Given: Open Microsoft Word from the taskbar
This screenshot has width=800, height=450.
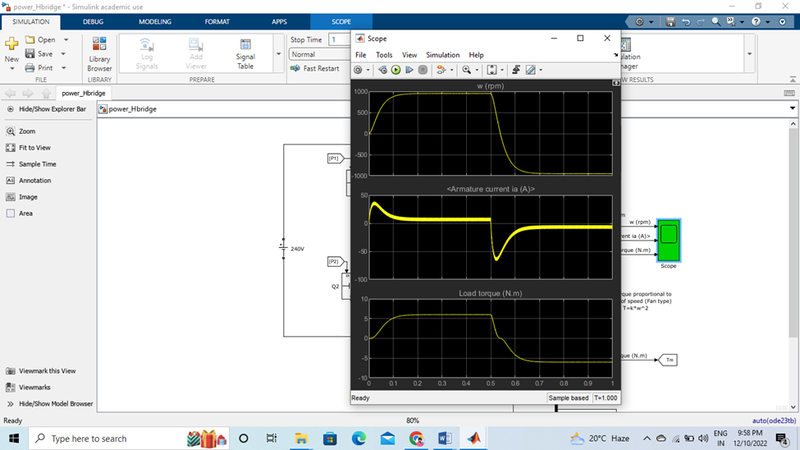Looking at the screenshot, I should click(x=445, y=438).
